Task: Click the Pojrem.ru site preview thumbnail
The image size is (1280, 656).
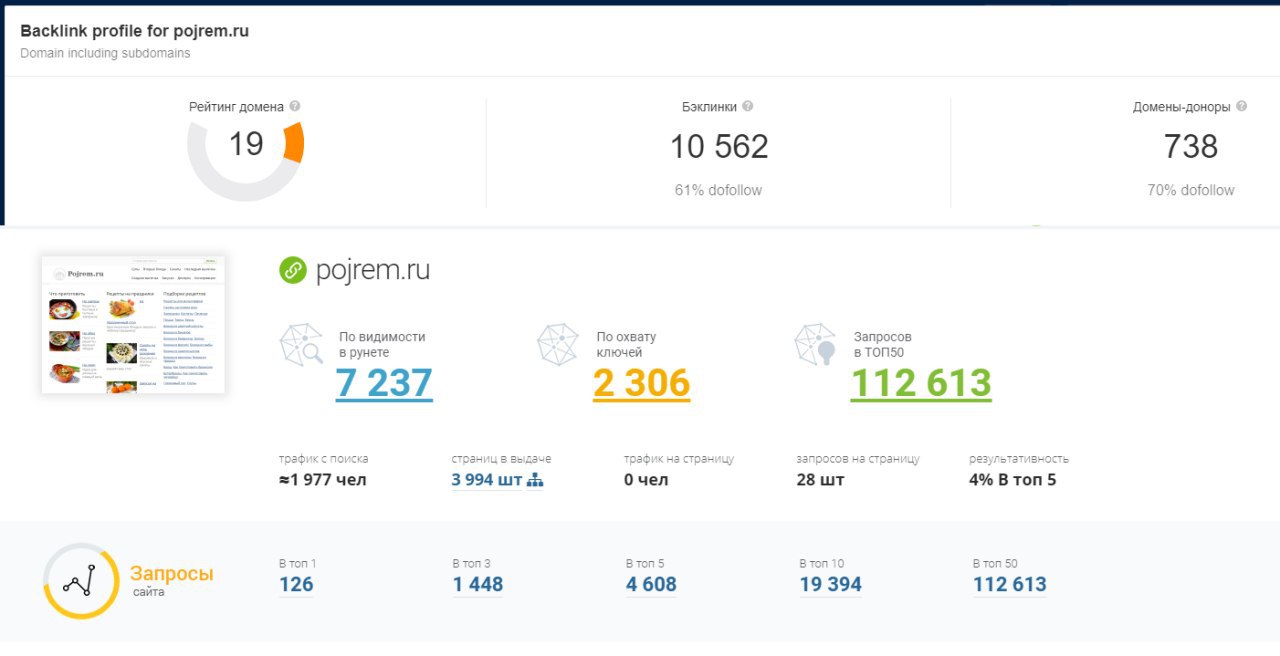Action: coord(133,325)
